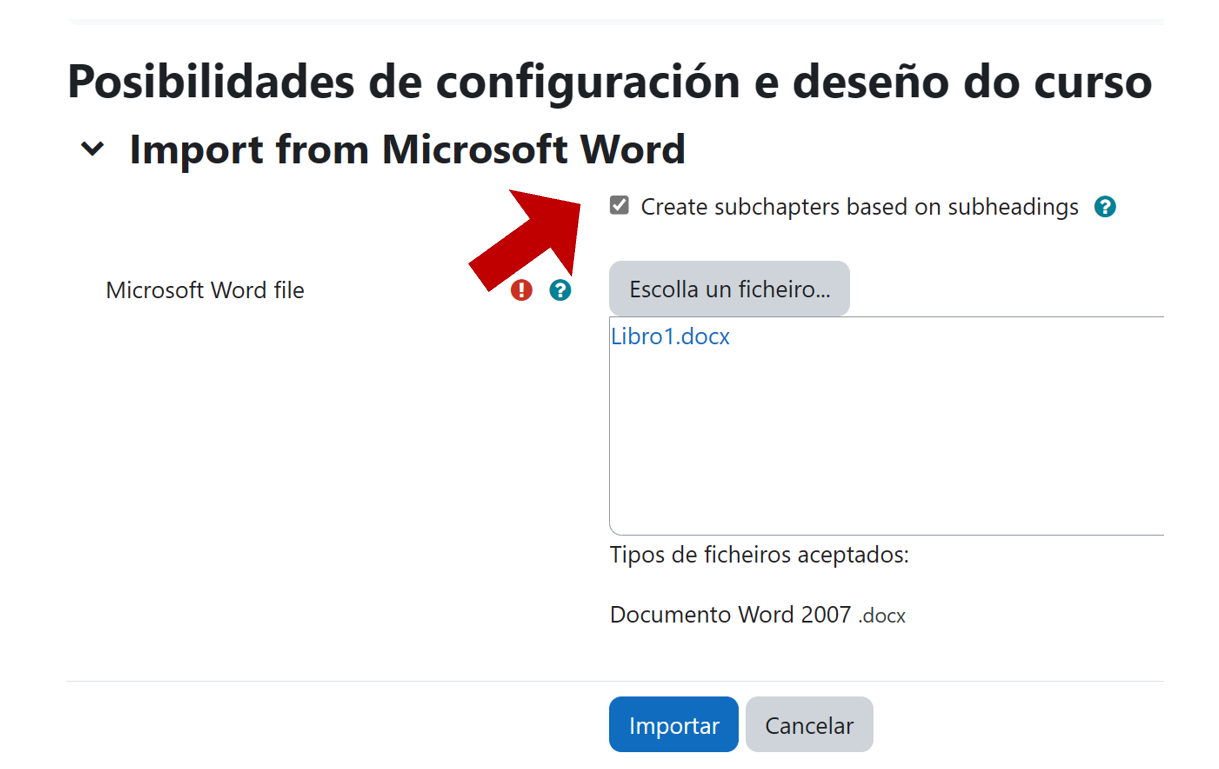This screenshot has height=769, width=1219.
Task: Open the Libro1.docx file link
Action: (x=670, y=337)
